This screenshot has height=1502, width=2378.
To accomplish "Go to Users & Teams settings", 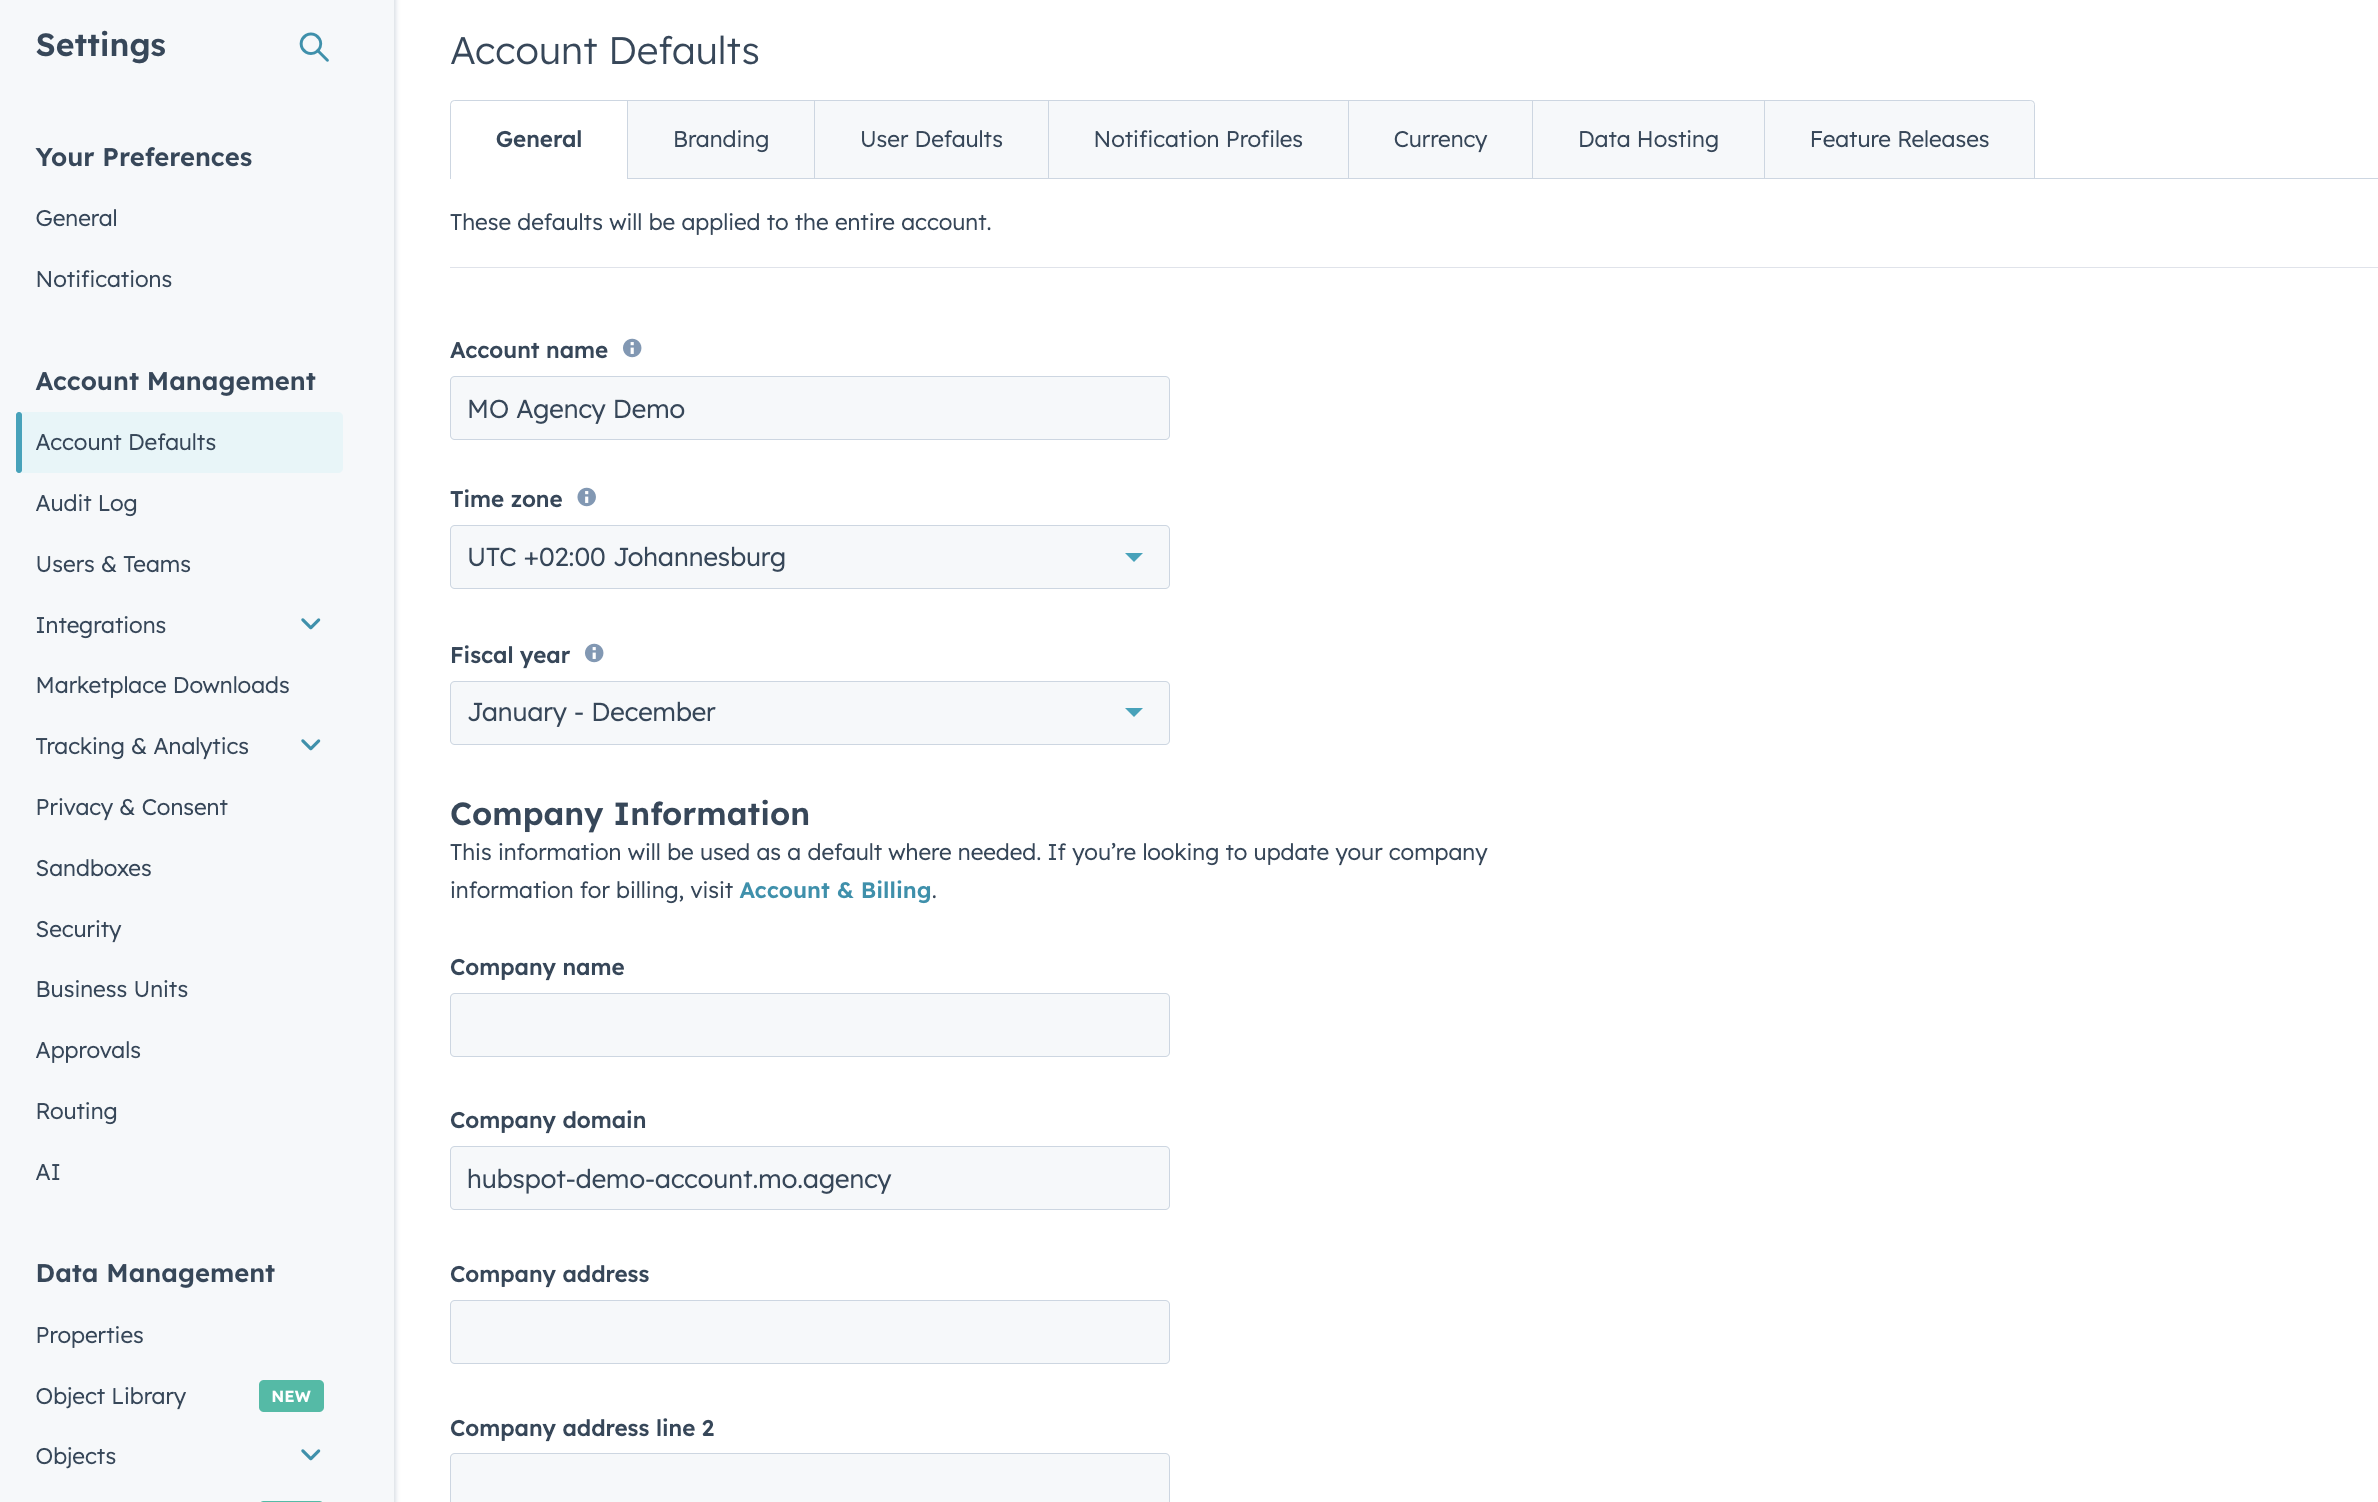I will pos(112,564).
